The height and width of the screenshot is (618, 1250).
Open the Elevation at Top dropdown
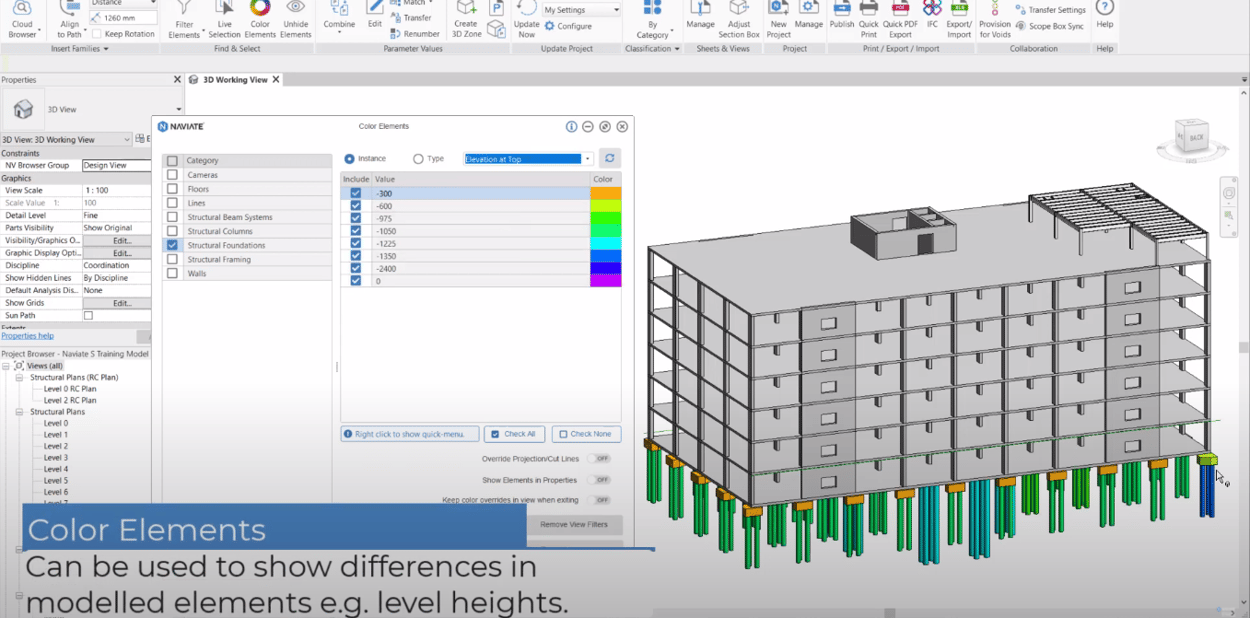pos(527,159)
